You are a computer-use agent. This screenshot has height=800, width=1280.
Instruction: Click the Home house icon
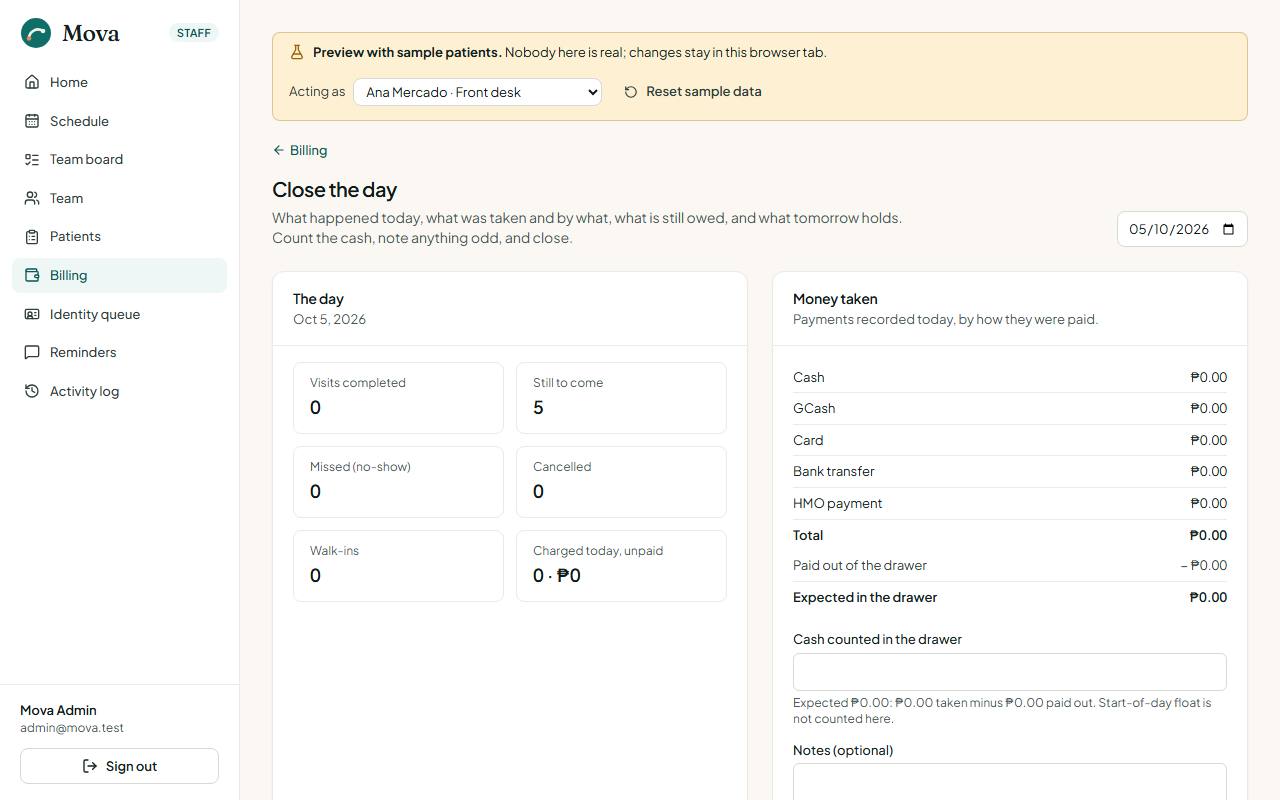pos(32,82)
